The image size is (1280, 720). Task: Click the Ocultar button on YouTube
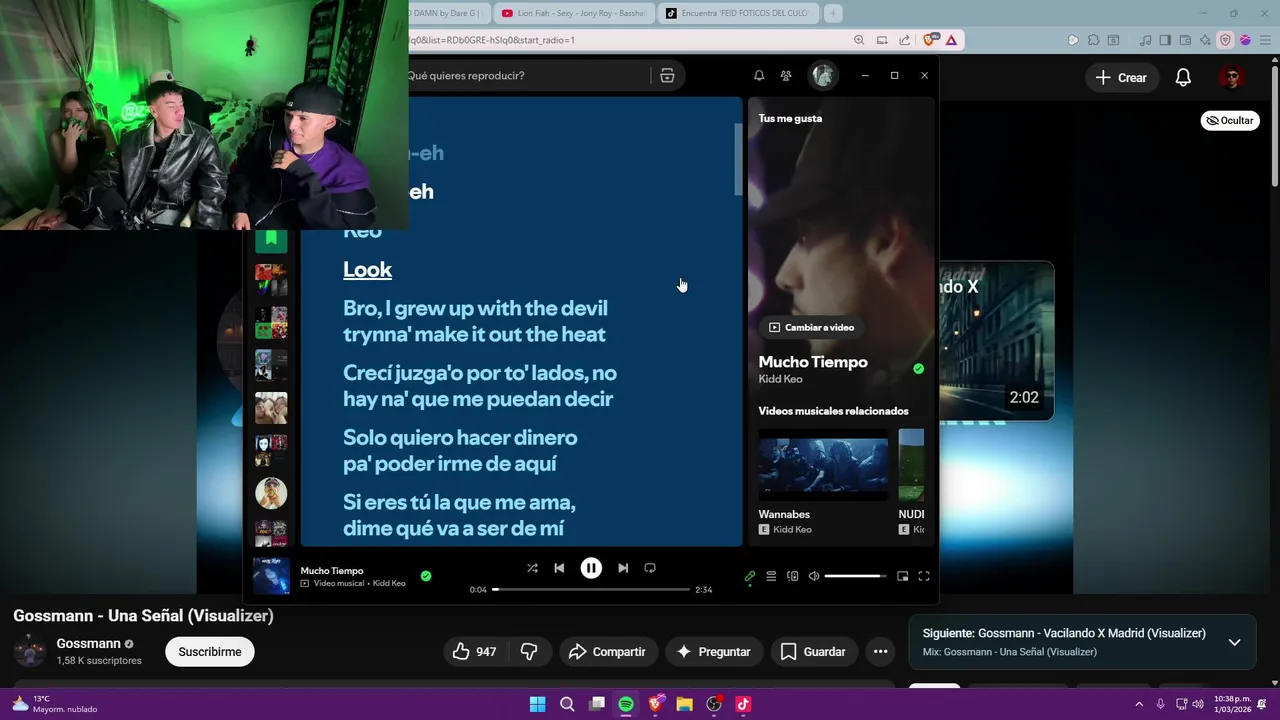tap(1230, 120)
